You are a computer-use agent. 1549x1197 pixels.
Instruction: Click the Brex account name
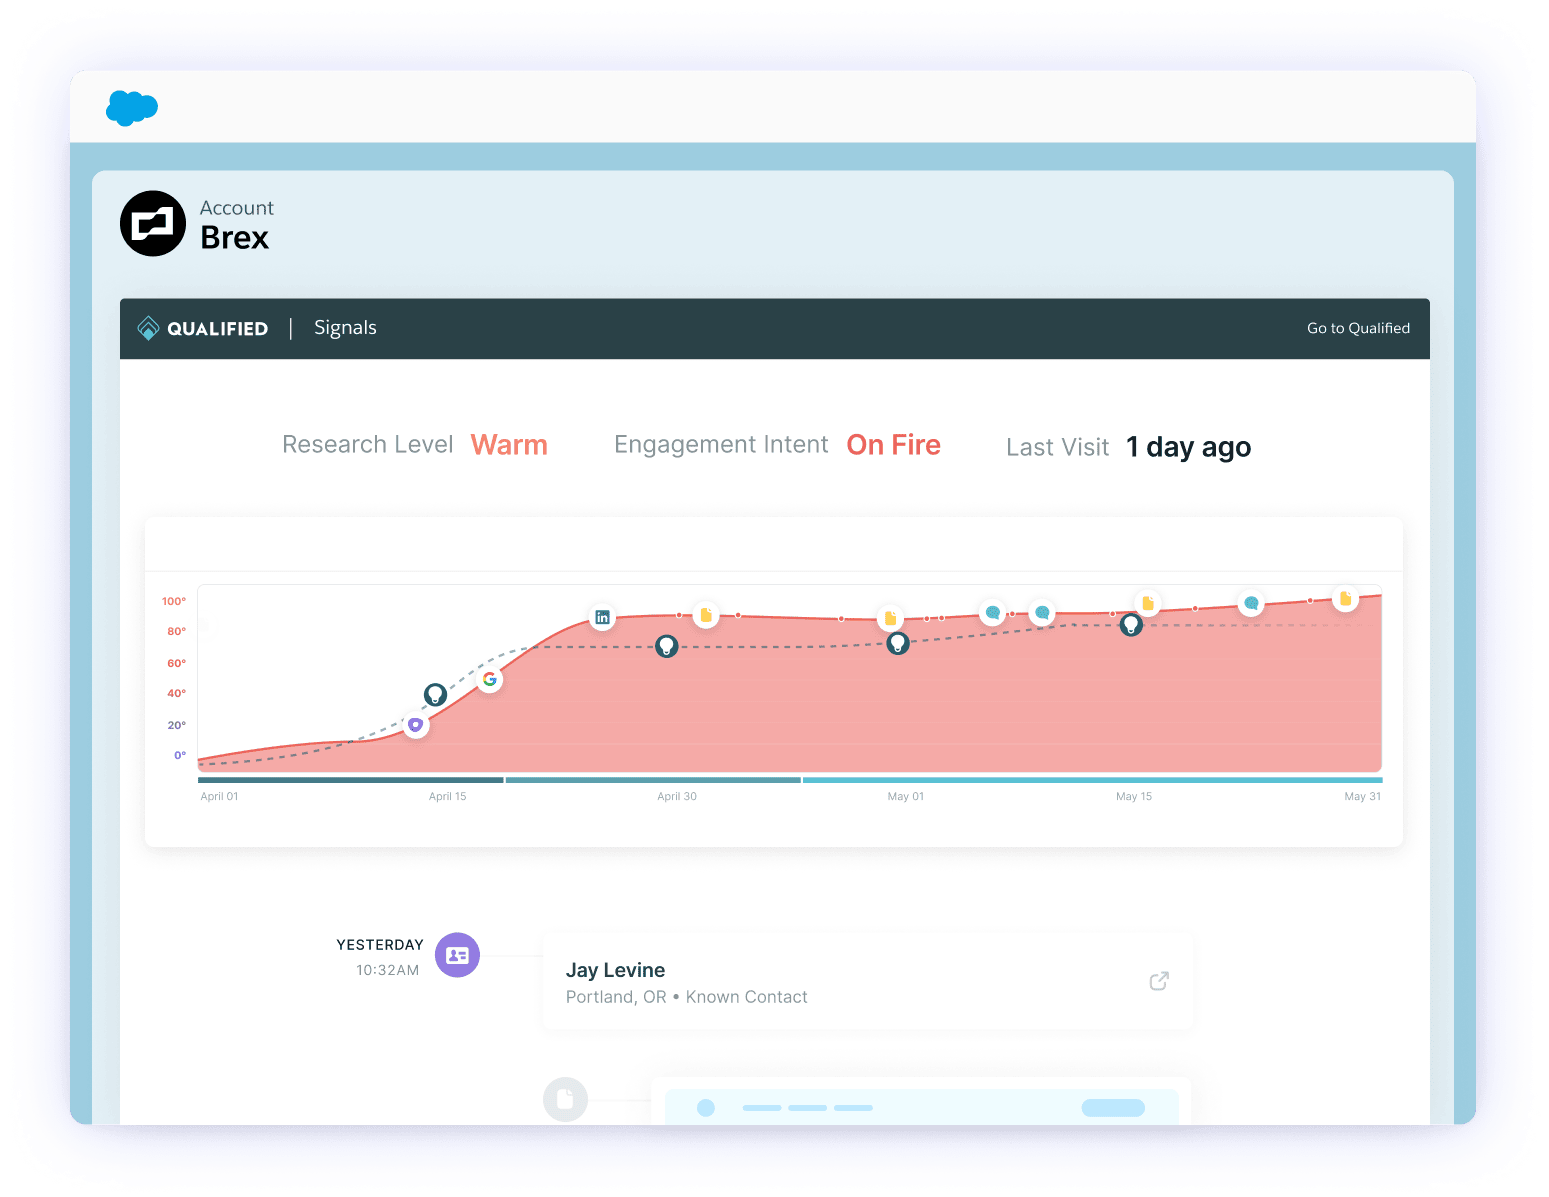coord(235,238)
